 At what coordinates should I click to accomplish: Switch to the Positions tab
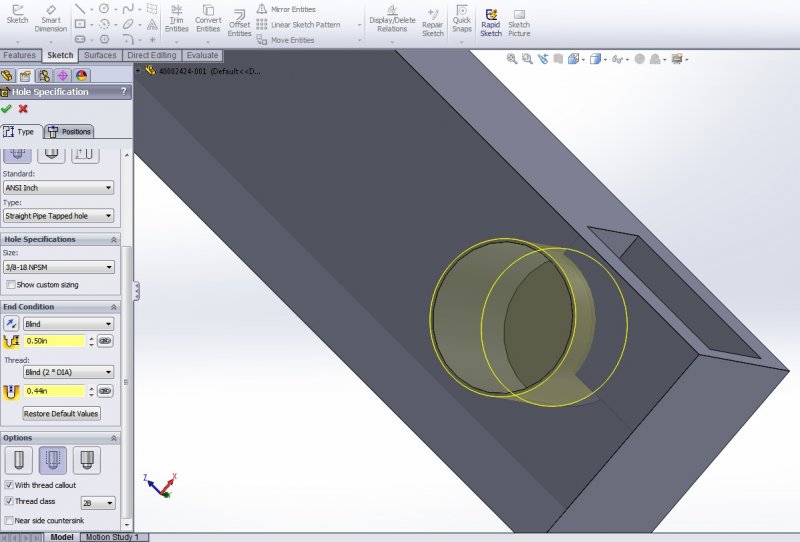coord(69,131)
